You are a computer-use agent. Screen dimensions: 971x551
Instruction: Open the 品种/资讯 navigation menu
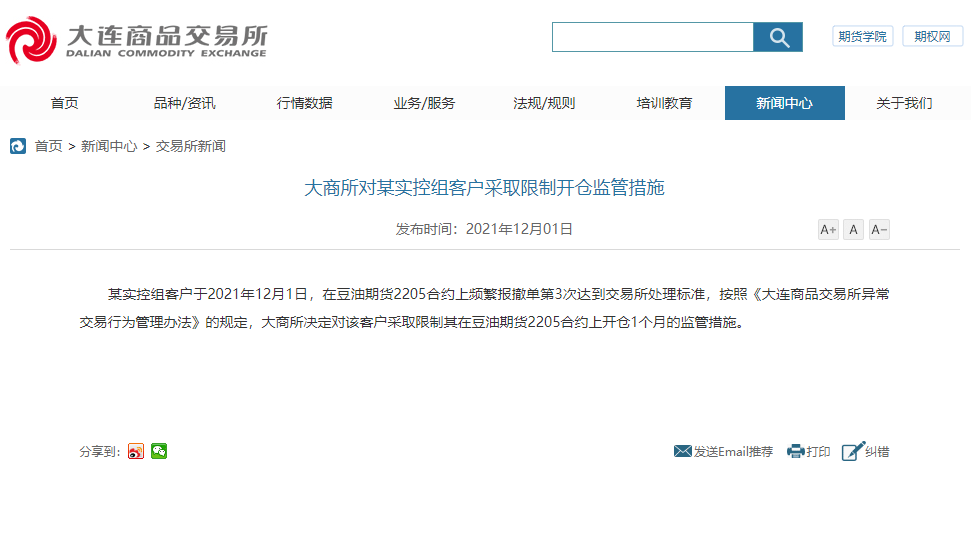[184, 103]
